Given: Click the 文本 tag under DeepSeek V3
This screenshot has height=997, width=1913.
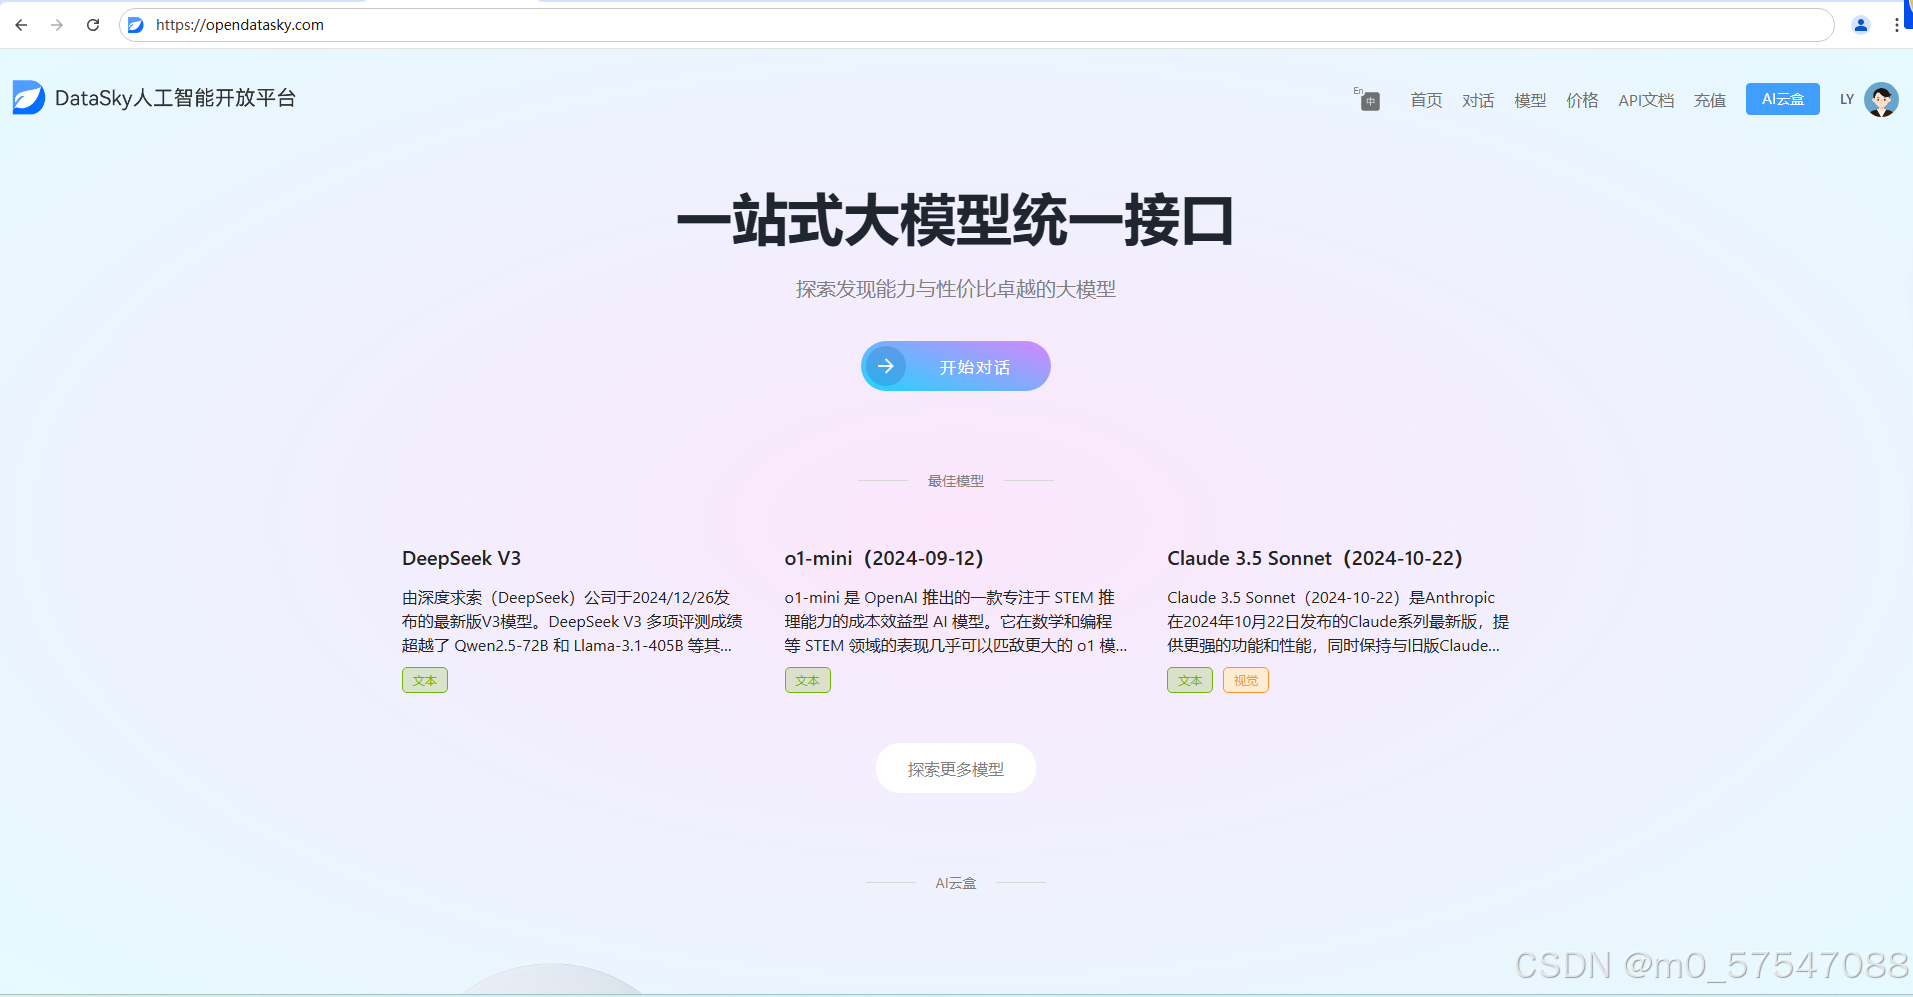Looking at the screenshot, I should [425, 680].
